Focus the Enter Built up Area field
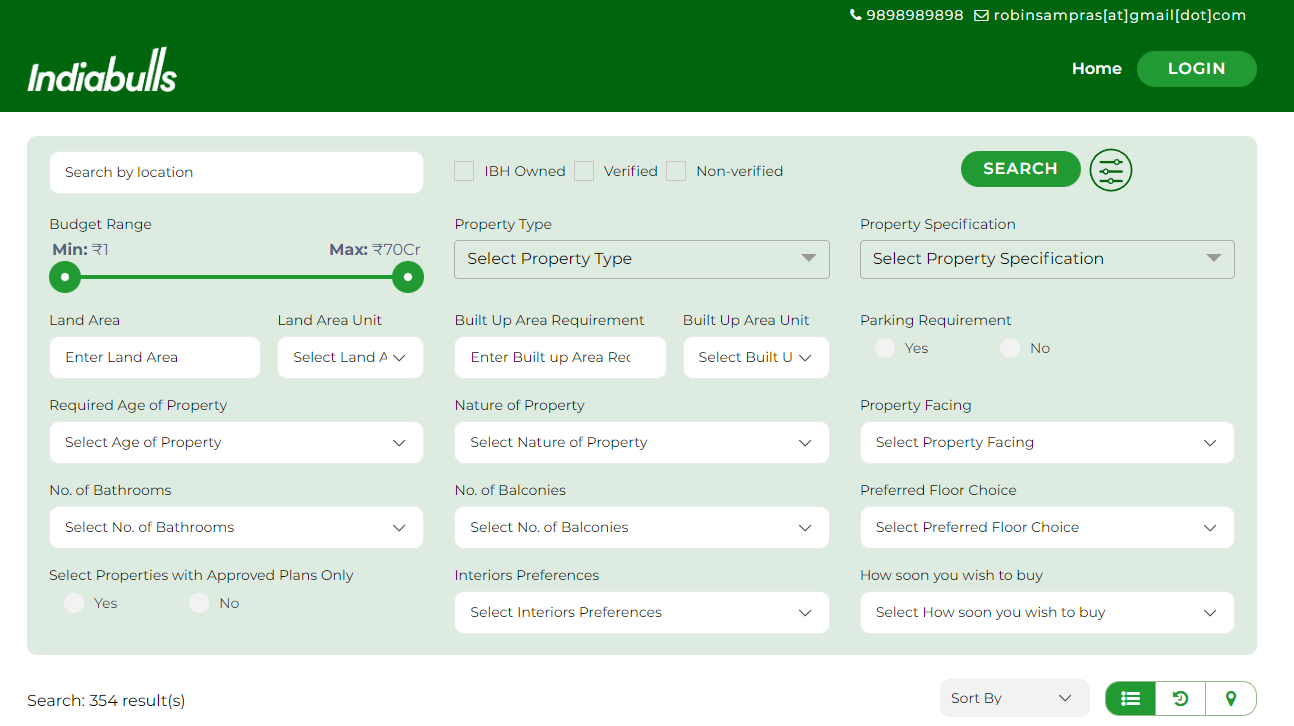 click(560, 357)
